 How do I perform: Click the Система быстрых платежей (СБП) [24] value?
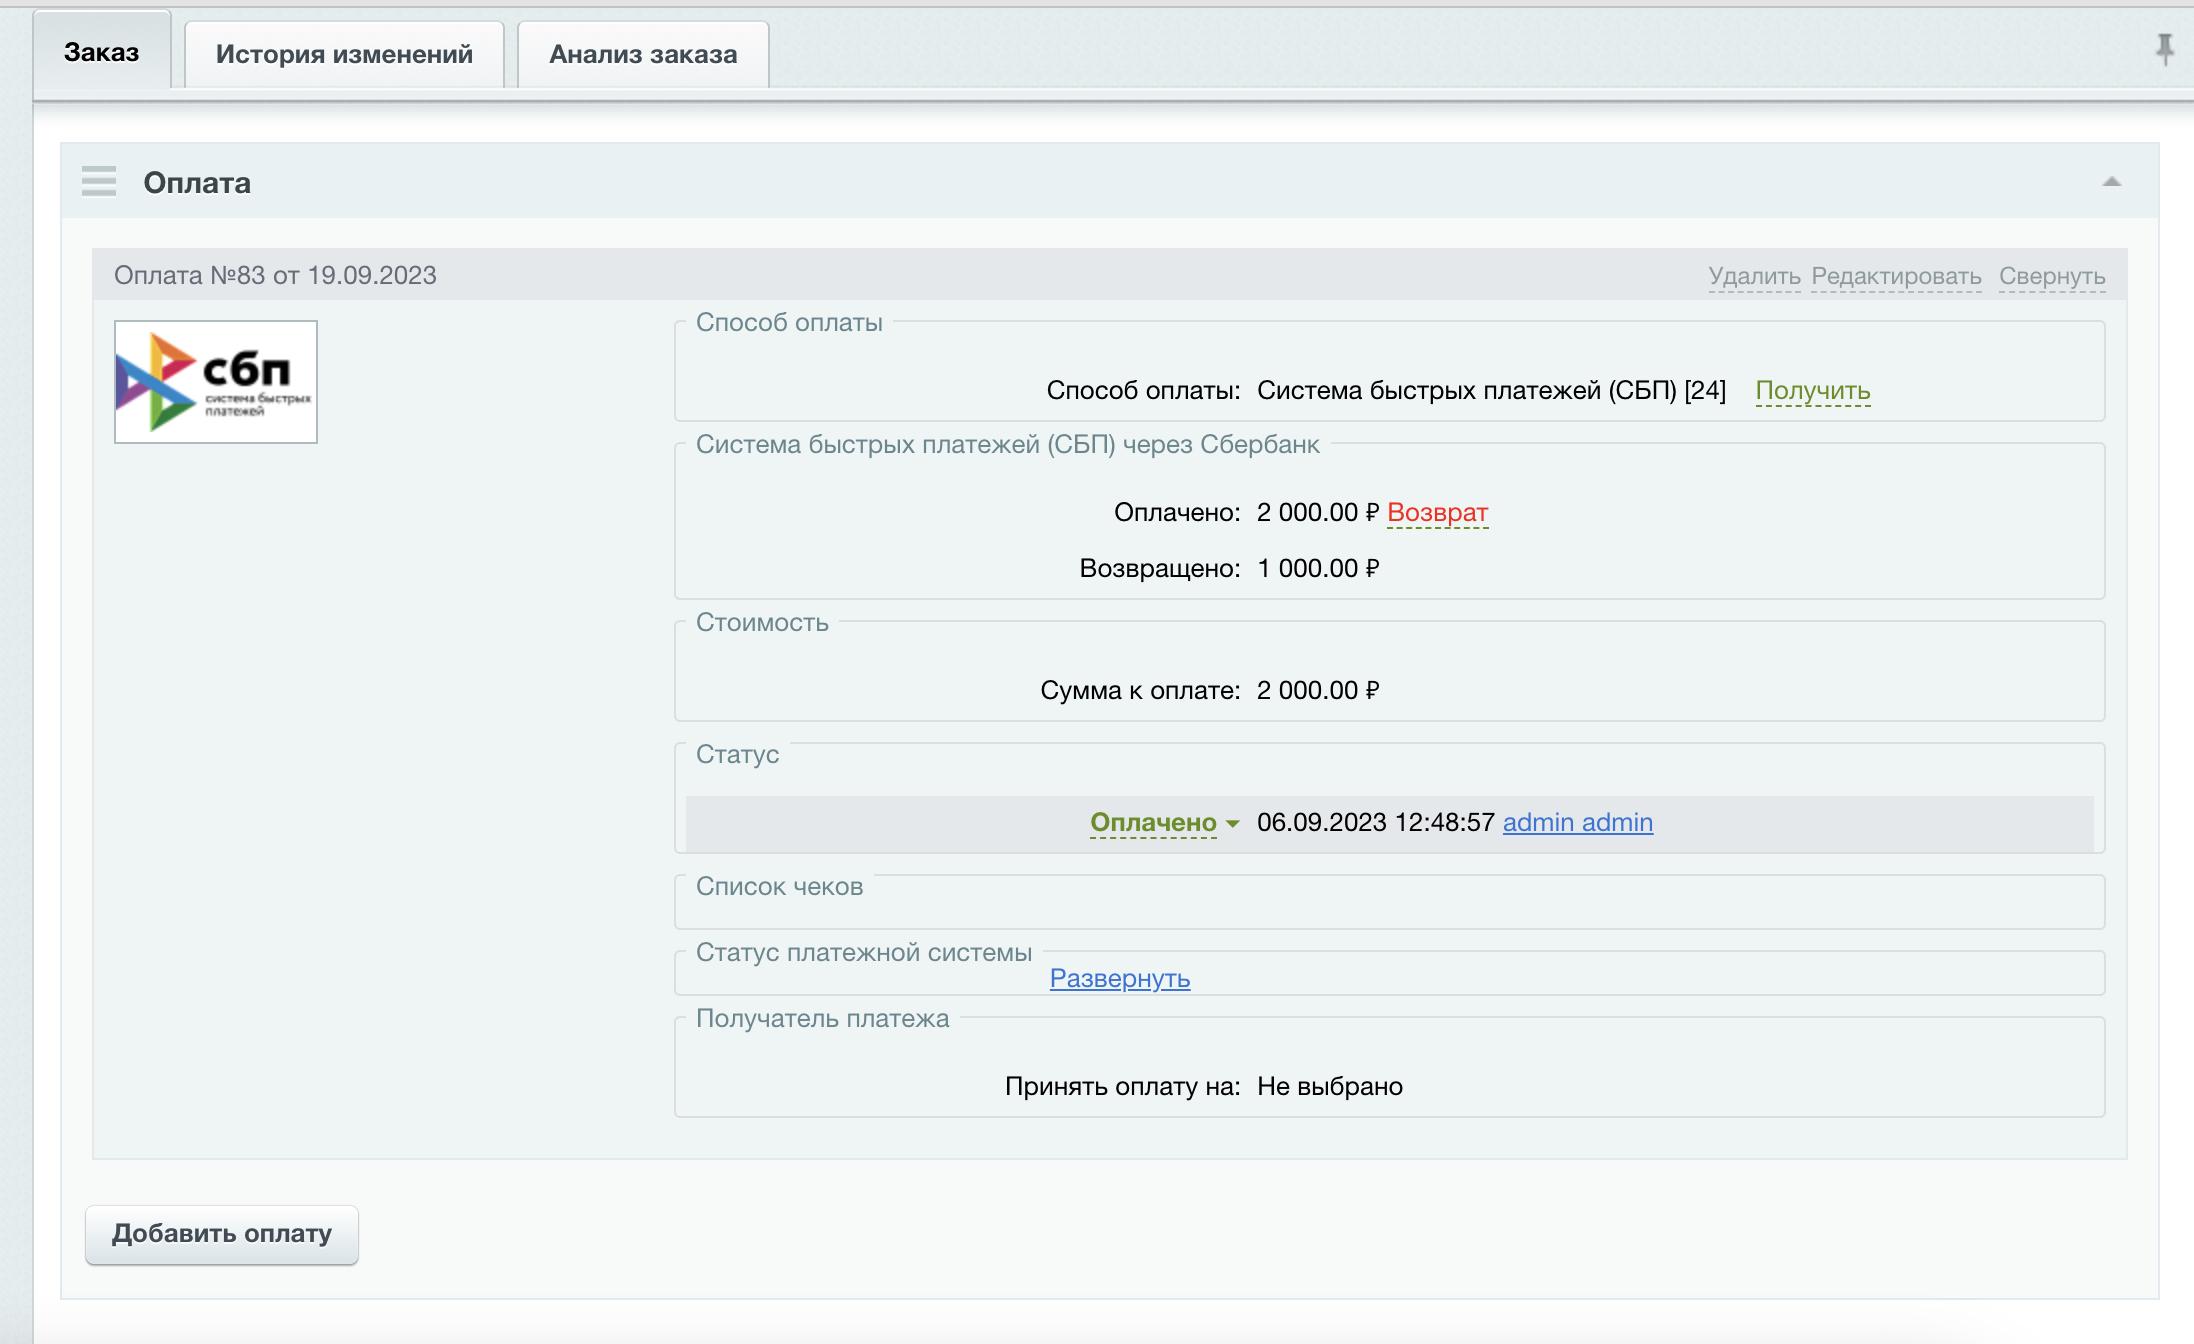[1491, 390]
